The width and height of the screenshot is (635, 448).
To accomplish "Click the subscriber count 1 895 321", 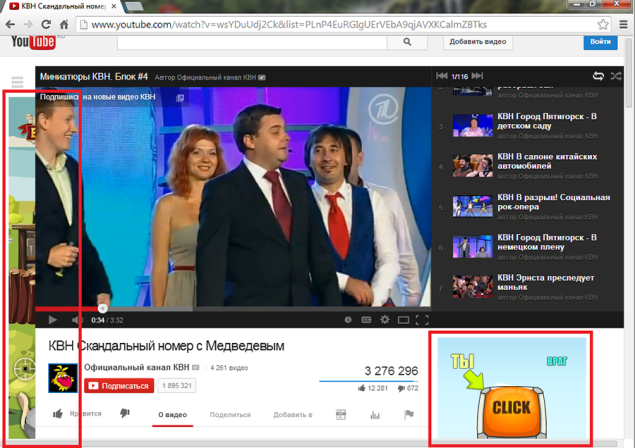I will point(177,386).
